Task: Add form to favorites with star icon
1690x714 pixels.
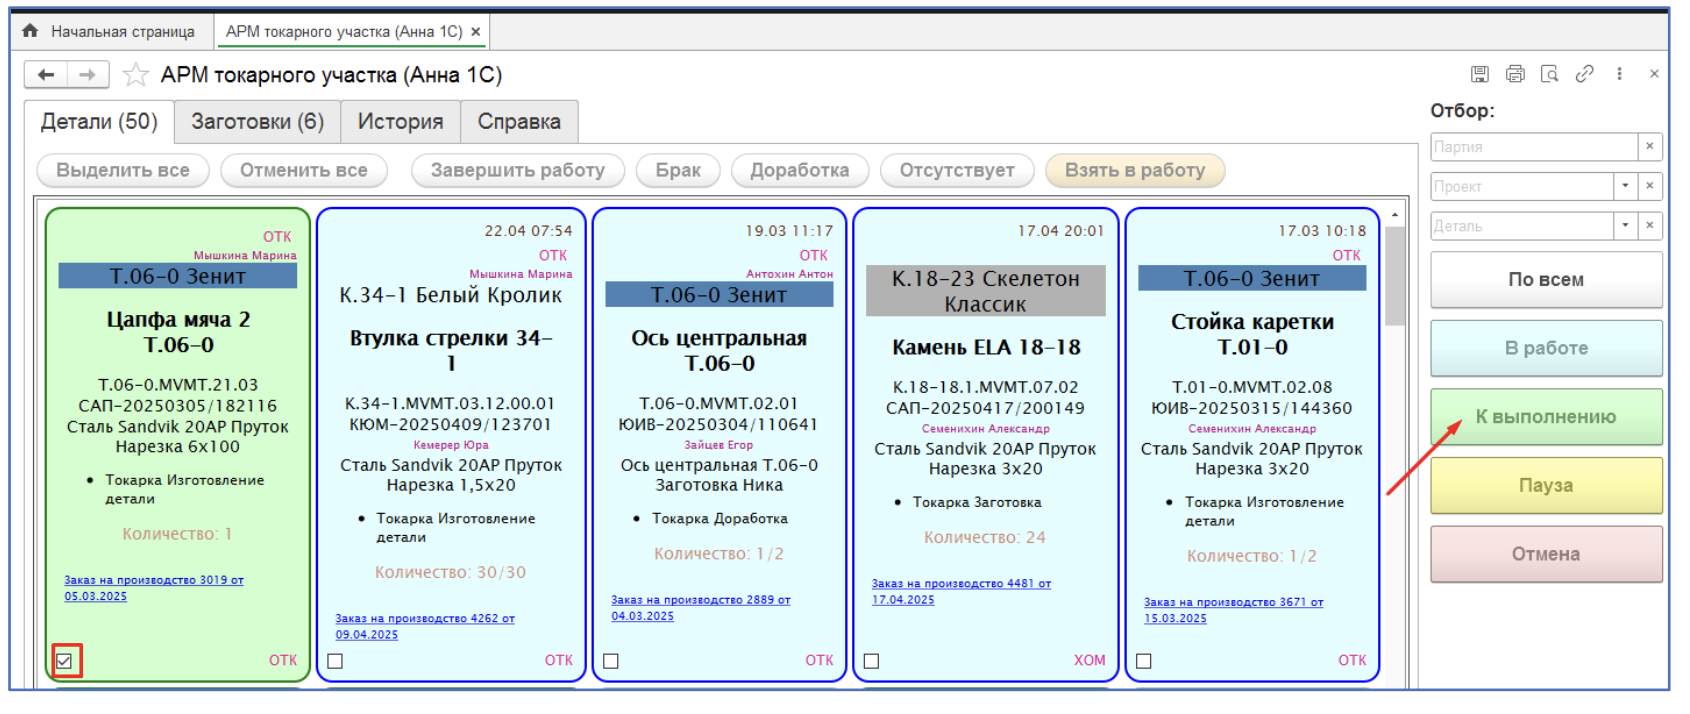Action: point(136,75)
